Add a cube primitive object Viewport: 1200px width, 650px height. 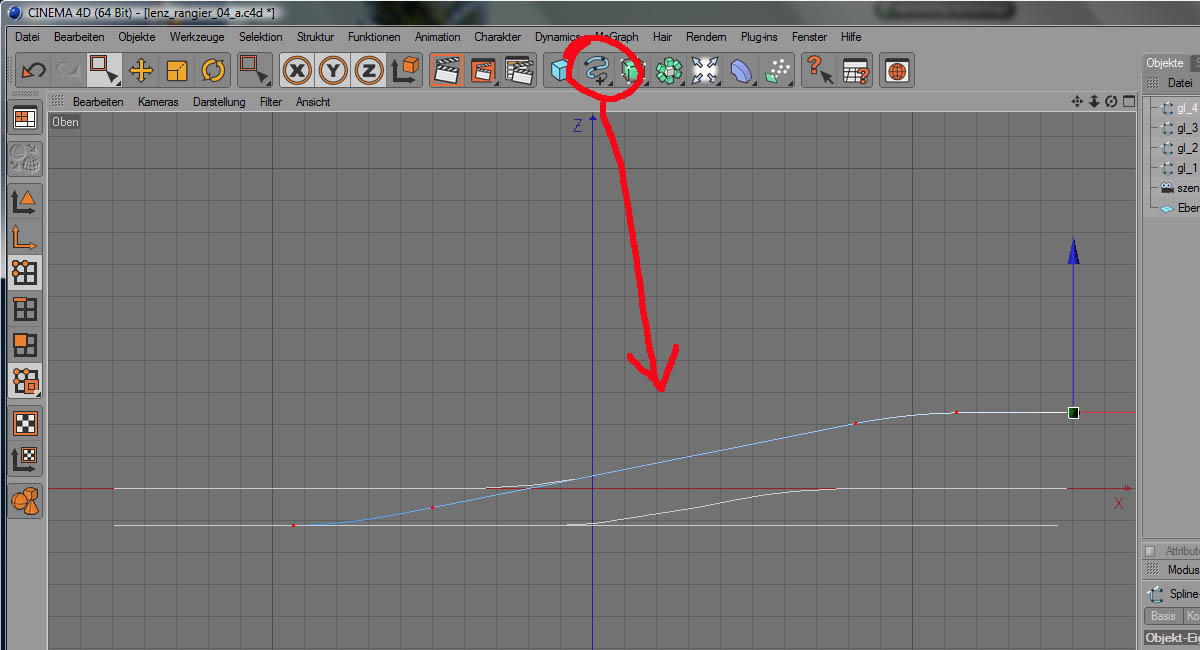pos(561,71)
